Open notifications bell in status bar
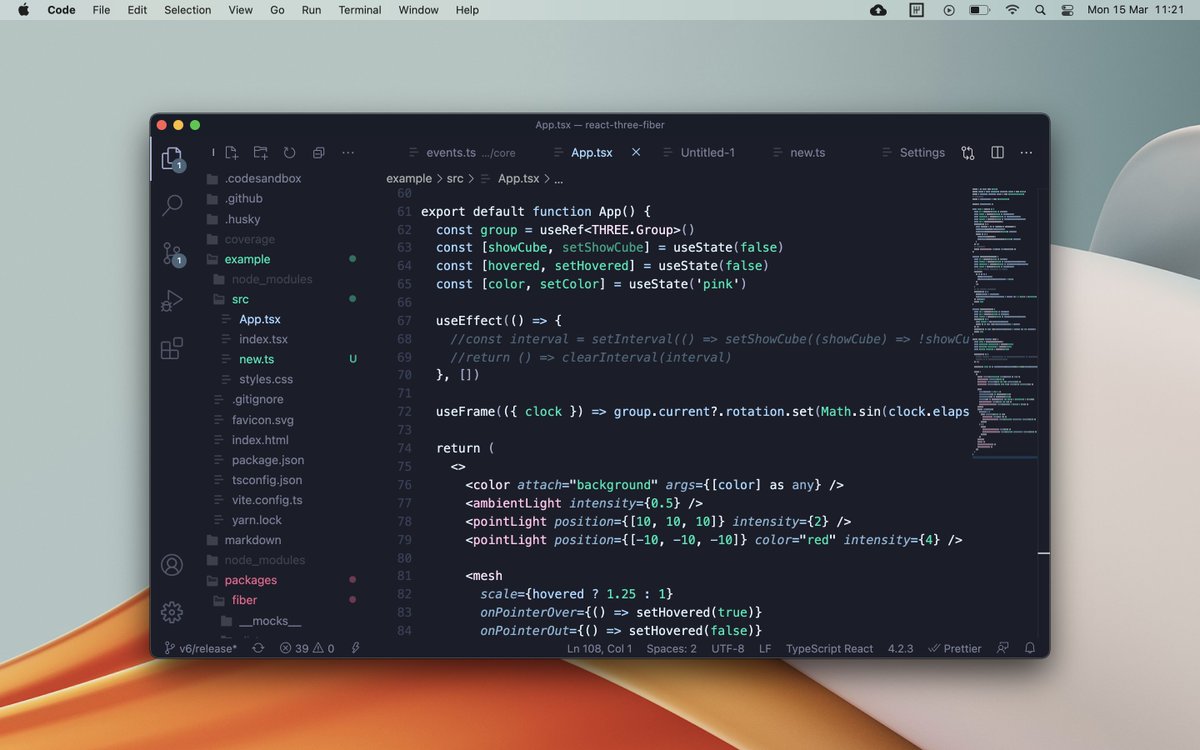 pyautogui.click(x=1030, y=648)
